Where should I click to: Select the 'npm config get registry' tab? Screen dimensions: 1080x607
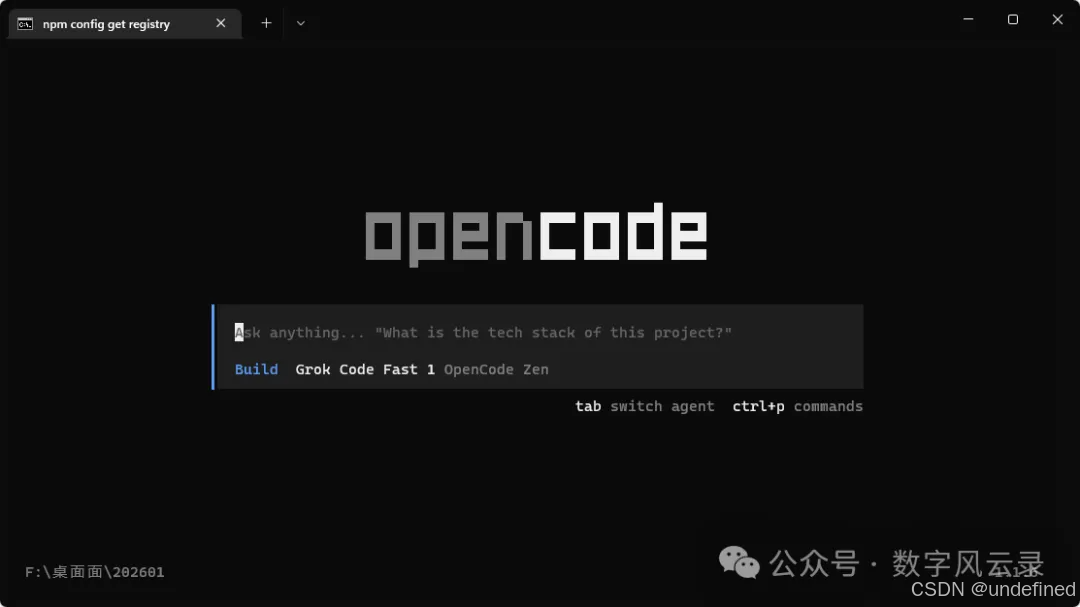coord(125,23)
